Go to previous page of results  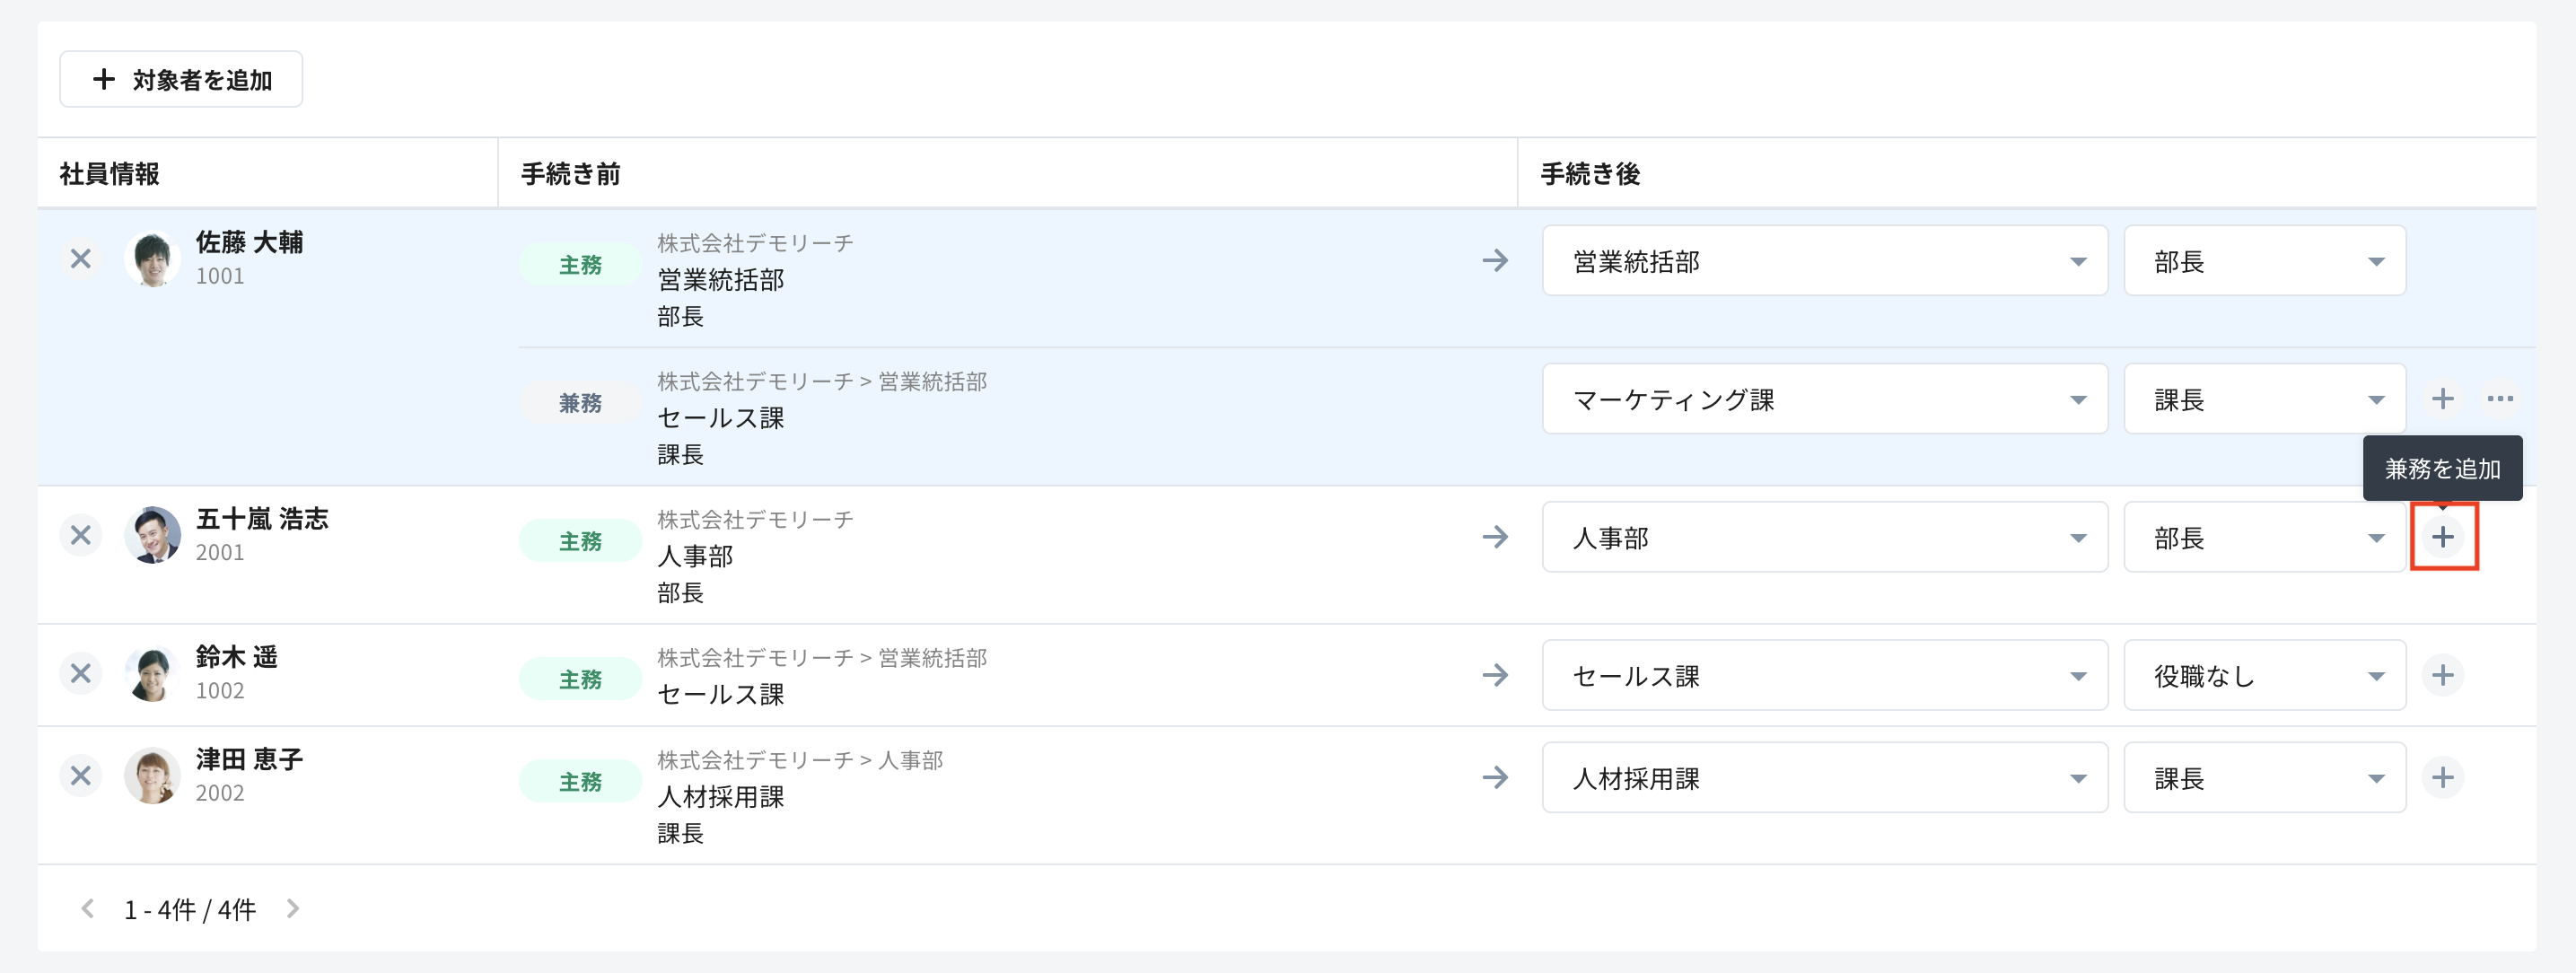pyautogui.click(x=88, y=908)
